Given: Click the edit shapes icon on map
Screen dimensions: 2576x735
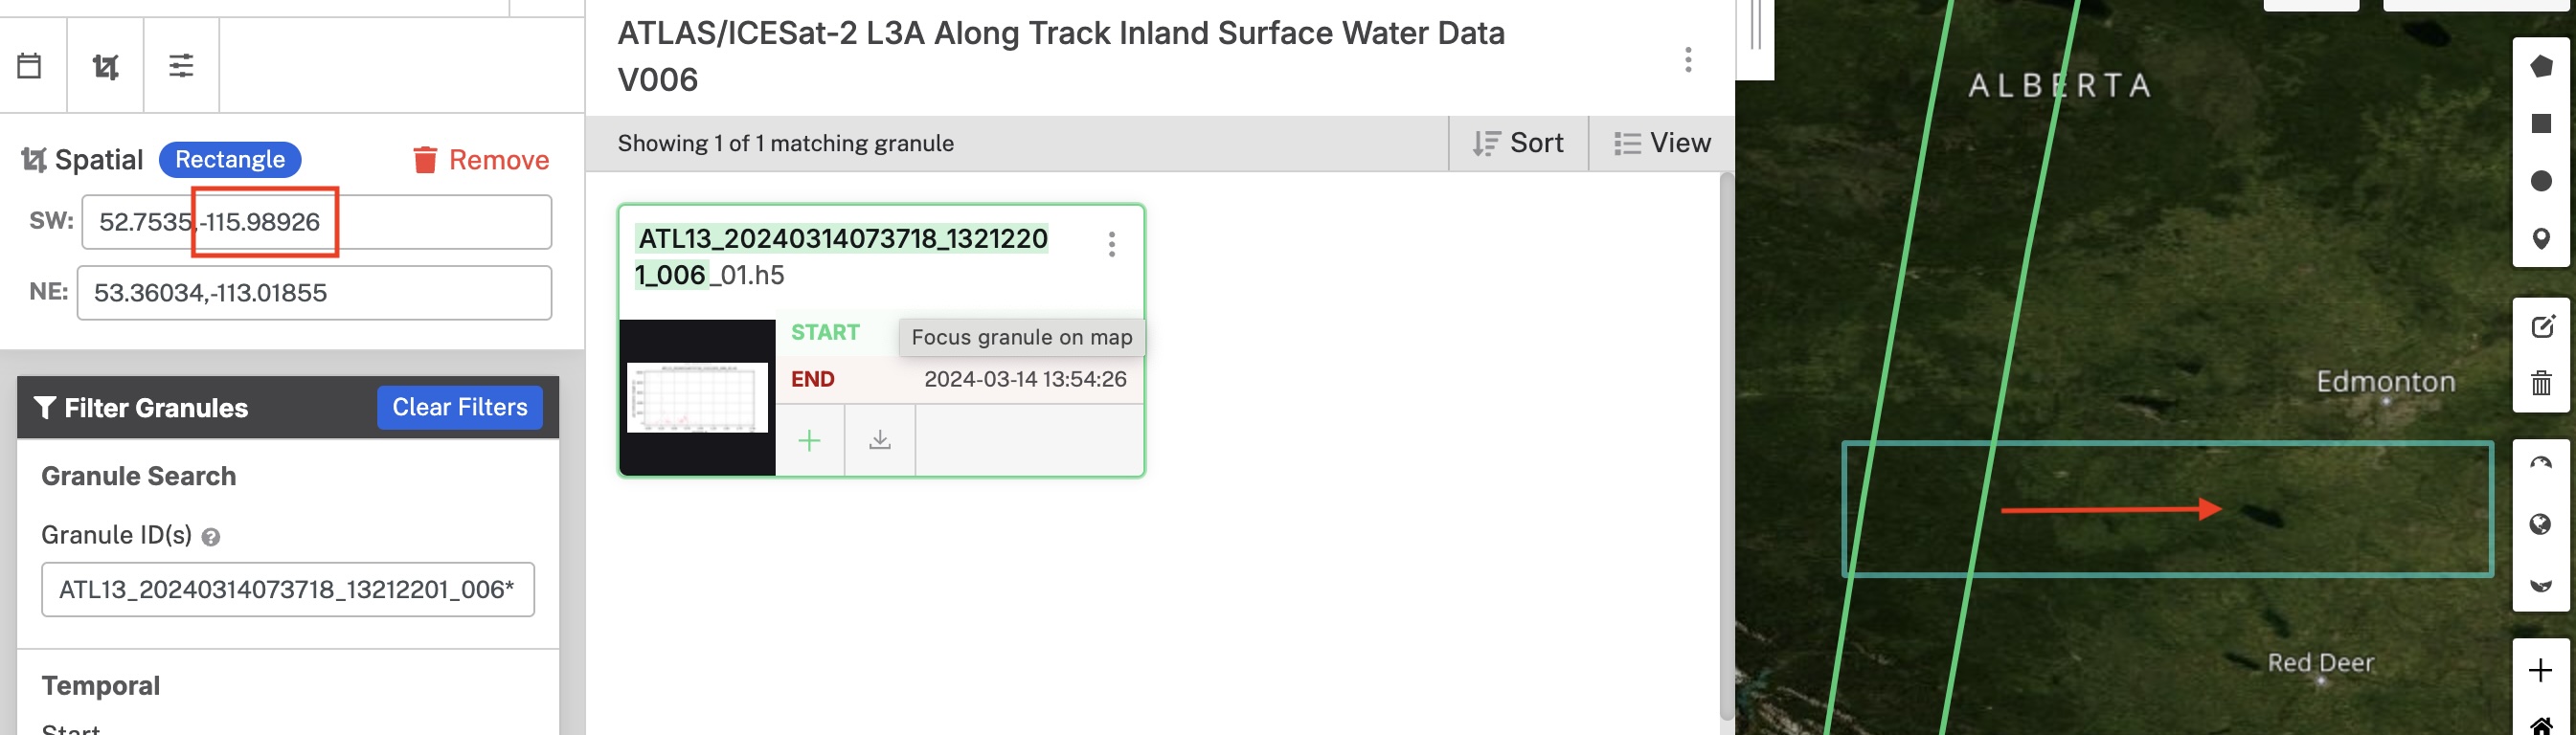Looking at the screenshot, I should [x=2541, y=326].
